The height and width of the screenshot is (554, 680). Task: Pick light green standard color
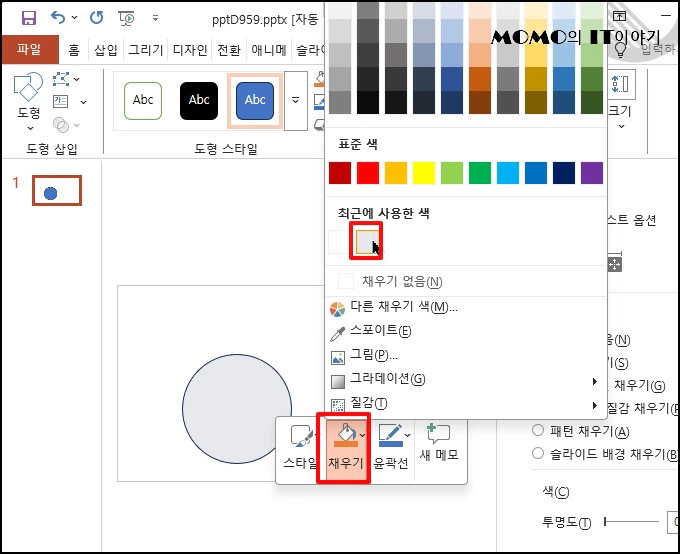pos(452,173)
